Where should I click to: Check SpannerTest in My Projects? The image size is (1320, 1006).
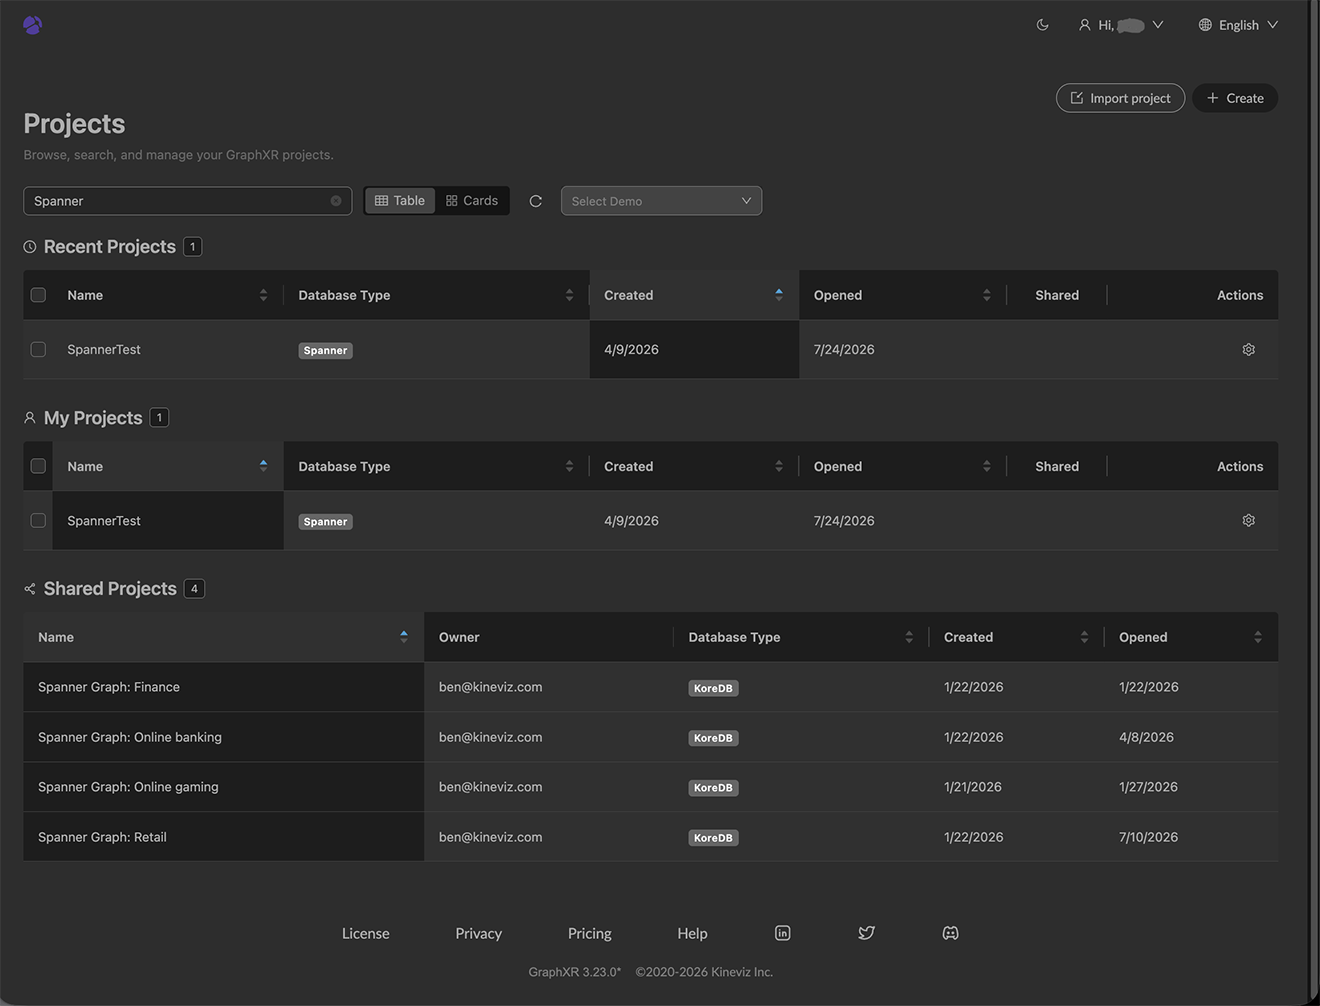(38, 521)
